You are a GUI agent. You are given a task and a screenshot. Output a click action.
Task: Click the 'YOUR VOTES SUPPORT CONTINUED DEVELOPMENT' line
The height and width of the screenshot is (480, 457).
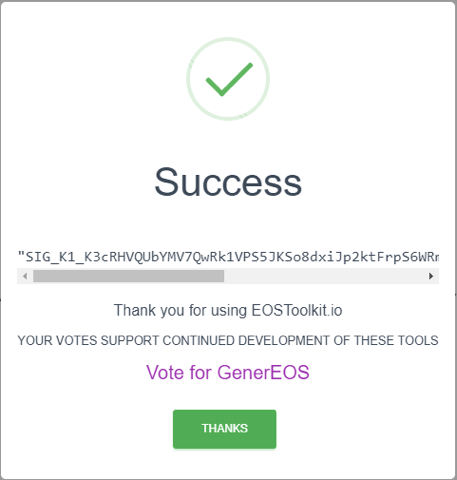click(x=228, y=340)
